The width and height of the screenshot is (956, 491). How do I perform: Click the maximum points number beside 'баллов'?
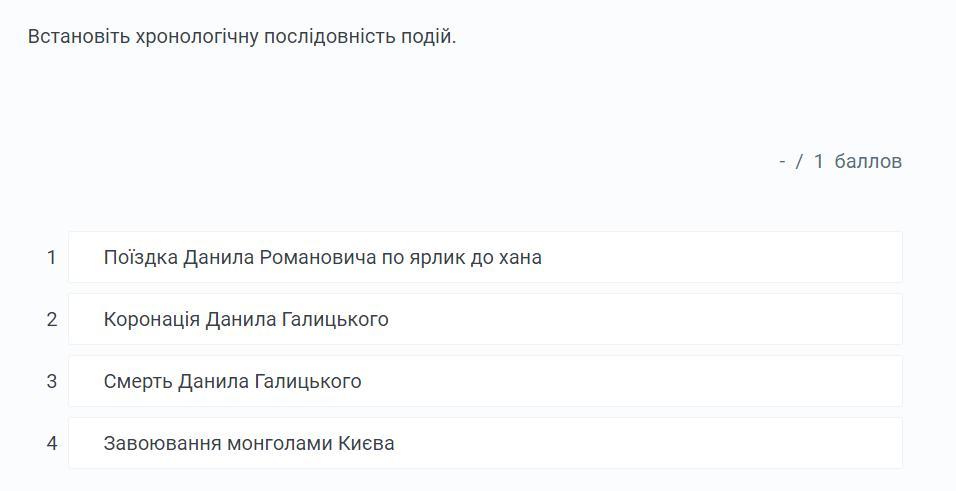(x=818, y=161)
